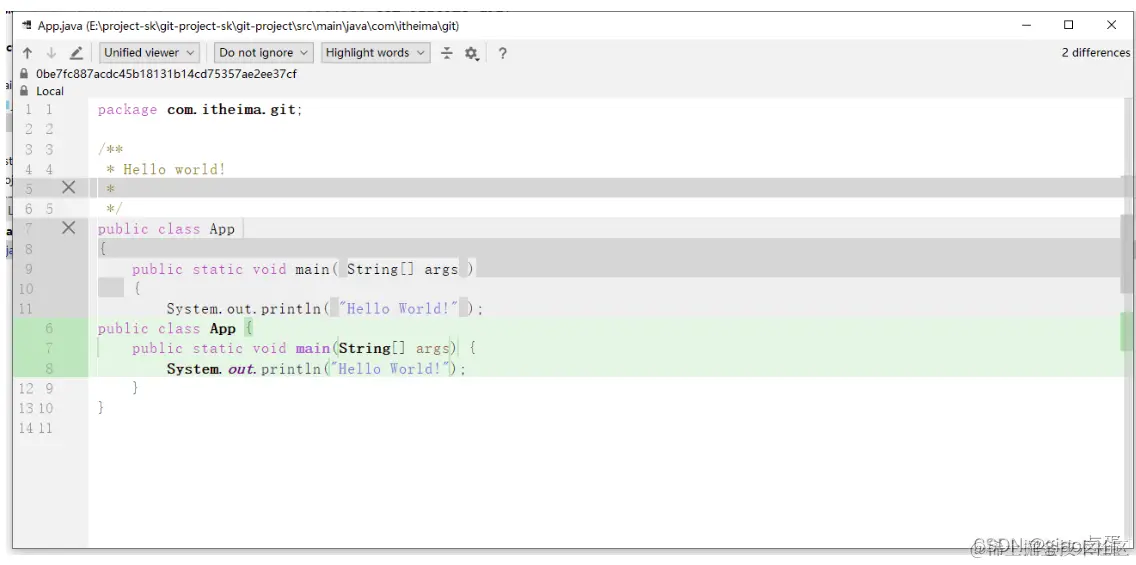Close the App.java diff window
The image size is (1136, 565).
coord(1111,25)
